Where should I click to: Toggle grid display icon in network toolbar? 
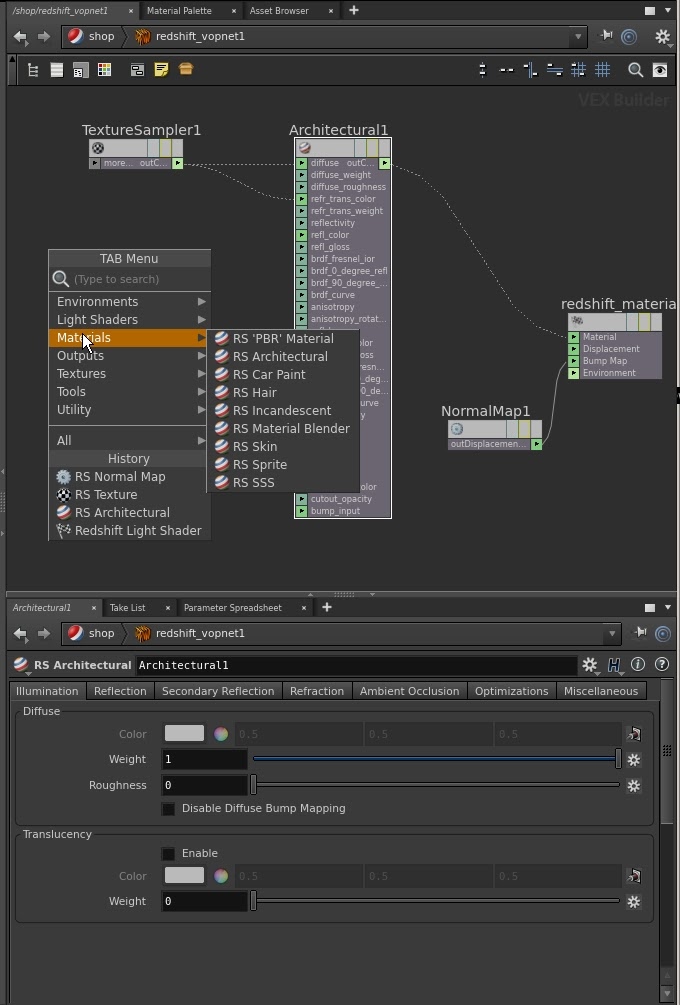pos(602,70)
